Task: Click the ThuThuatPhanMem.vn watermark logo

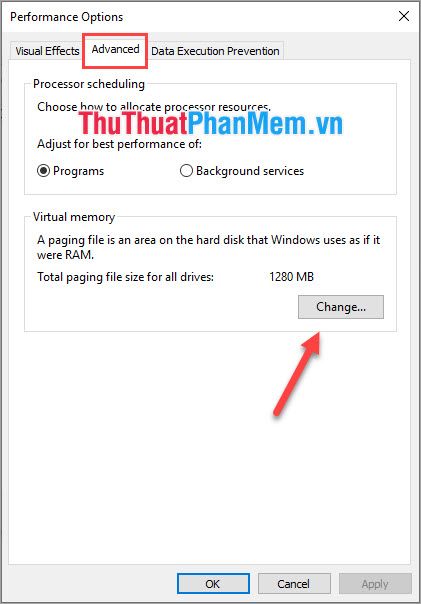Action: click(x=210, y=123)
